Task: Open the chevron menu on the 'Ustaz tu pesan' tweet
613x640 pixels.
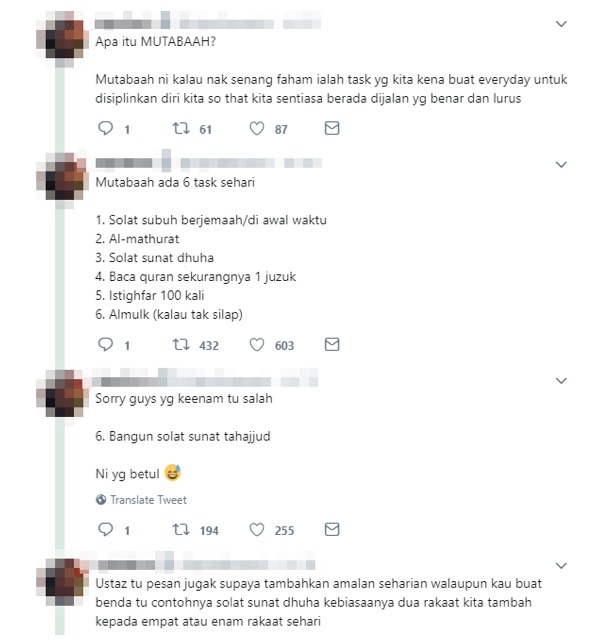Action: (x=562, y=566)
